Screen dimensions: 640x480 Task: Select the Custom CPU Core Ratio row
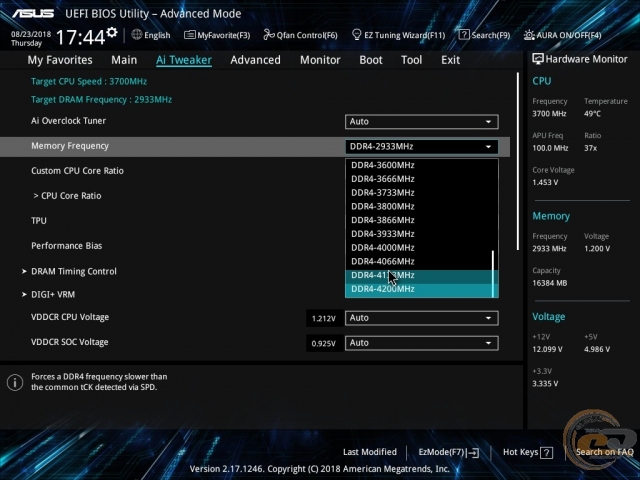[77, 171]
